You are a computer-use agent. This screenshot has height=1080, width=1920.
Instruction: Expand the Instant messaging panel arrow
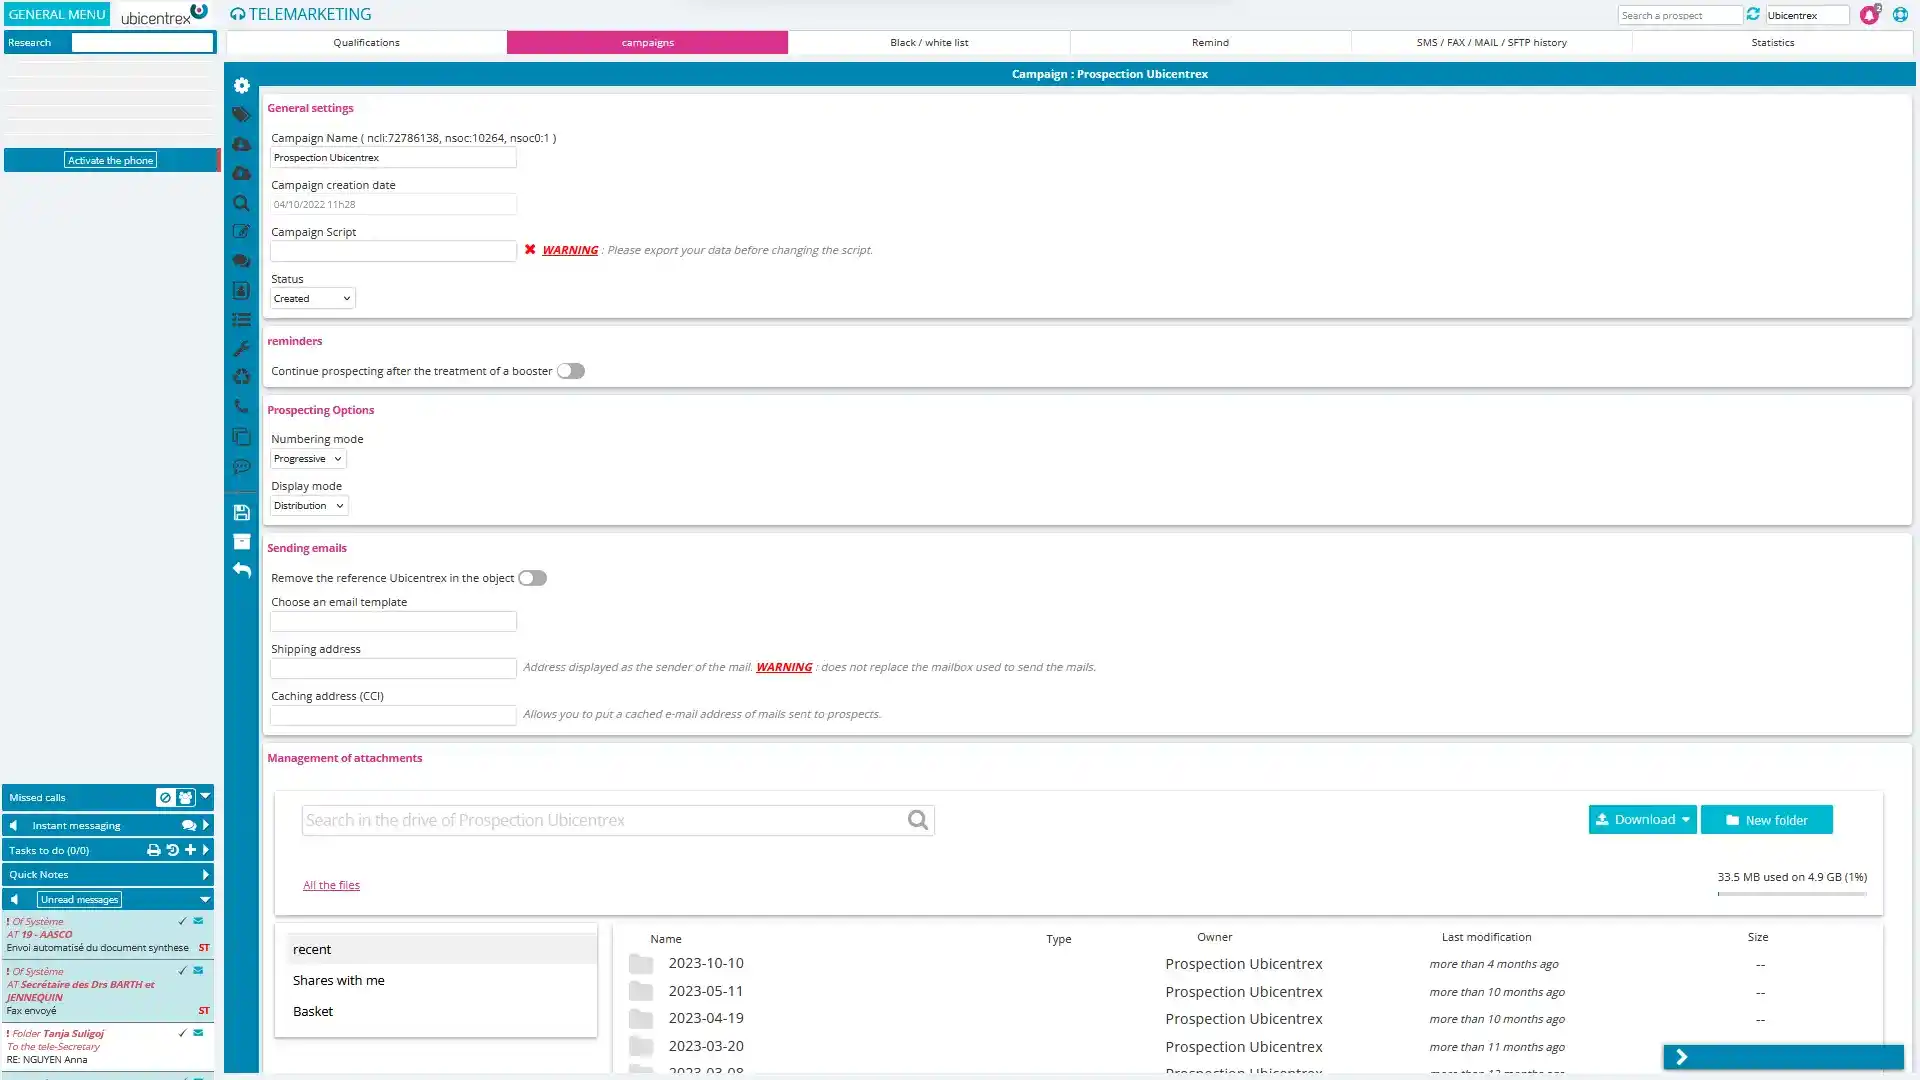pos(206,825)
